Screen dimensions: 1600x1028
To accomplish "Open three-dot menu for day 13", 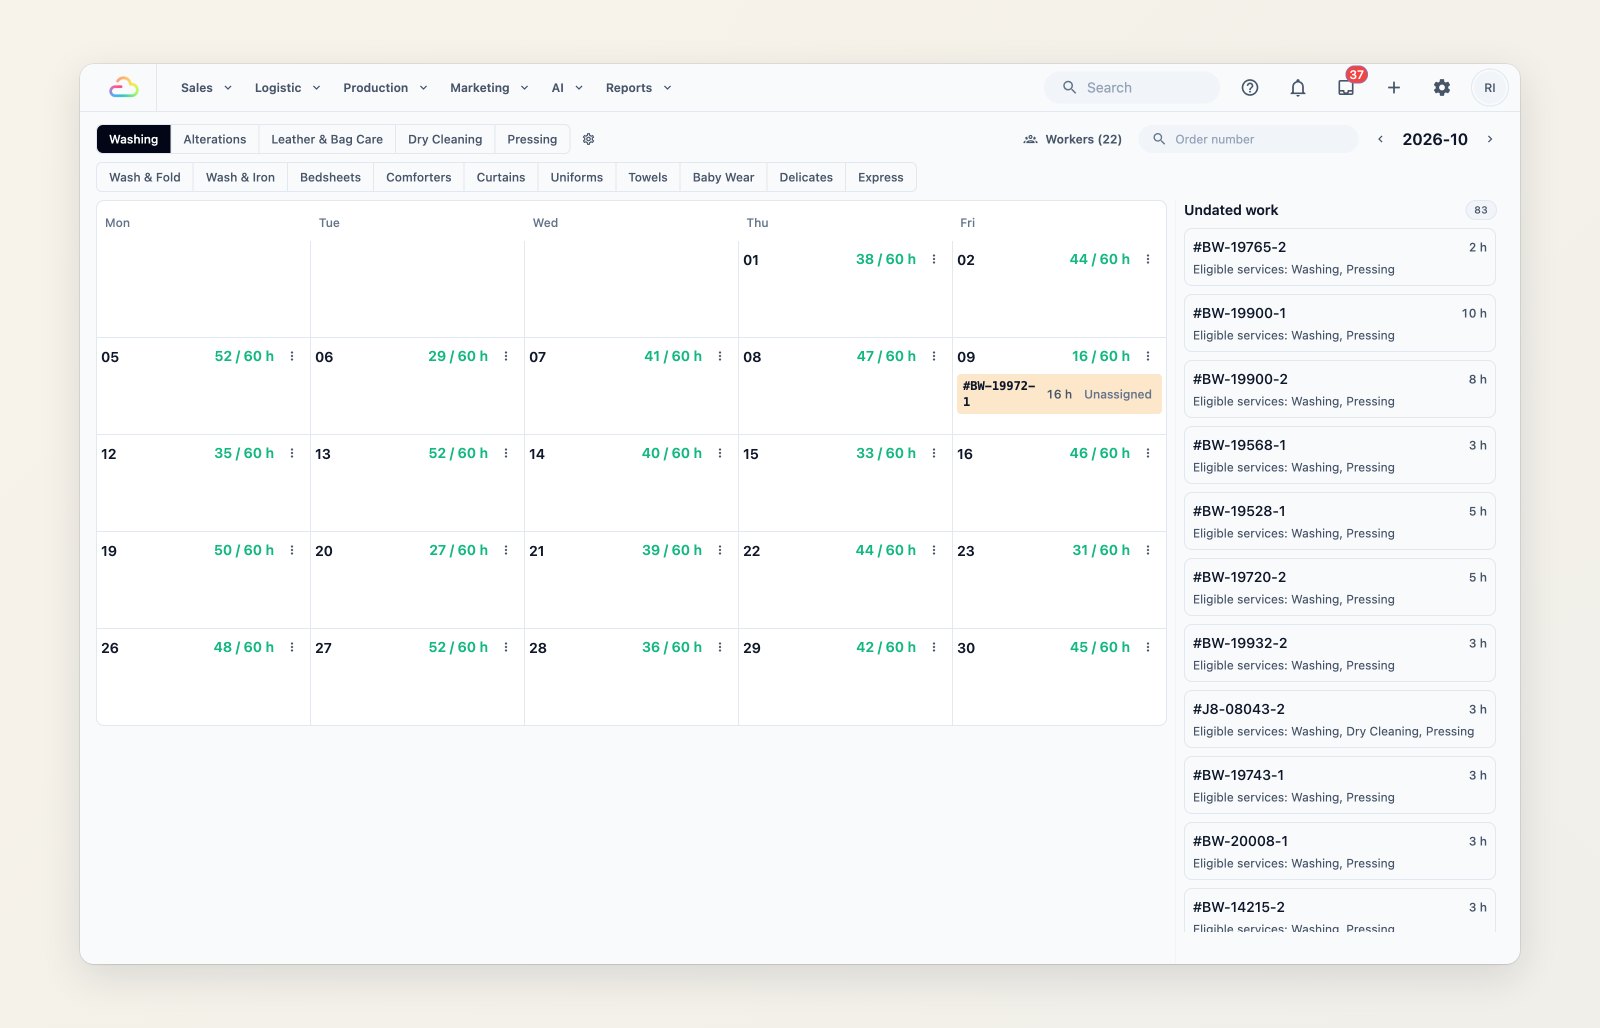I will click(506, 453).
